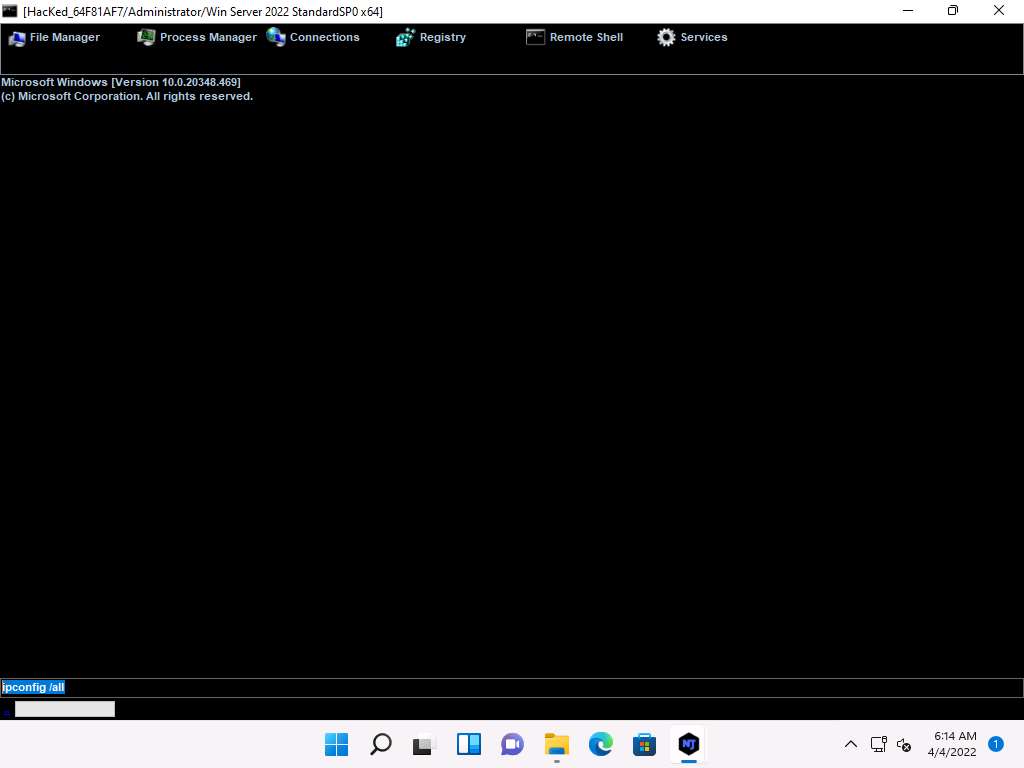This screenshot has height=768, width=1024.
Task: Open File Explorer from the taskbar
Action: click(557, 744)
